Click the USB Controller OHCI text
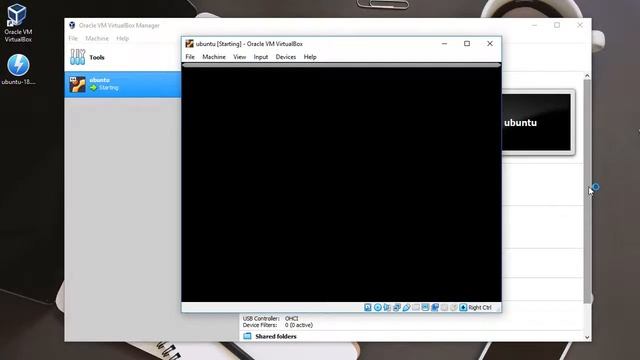The image size is (640, 360). coord(271,318)
